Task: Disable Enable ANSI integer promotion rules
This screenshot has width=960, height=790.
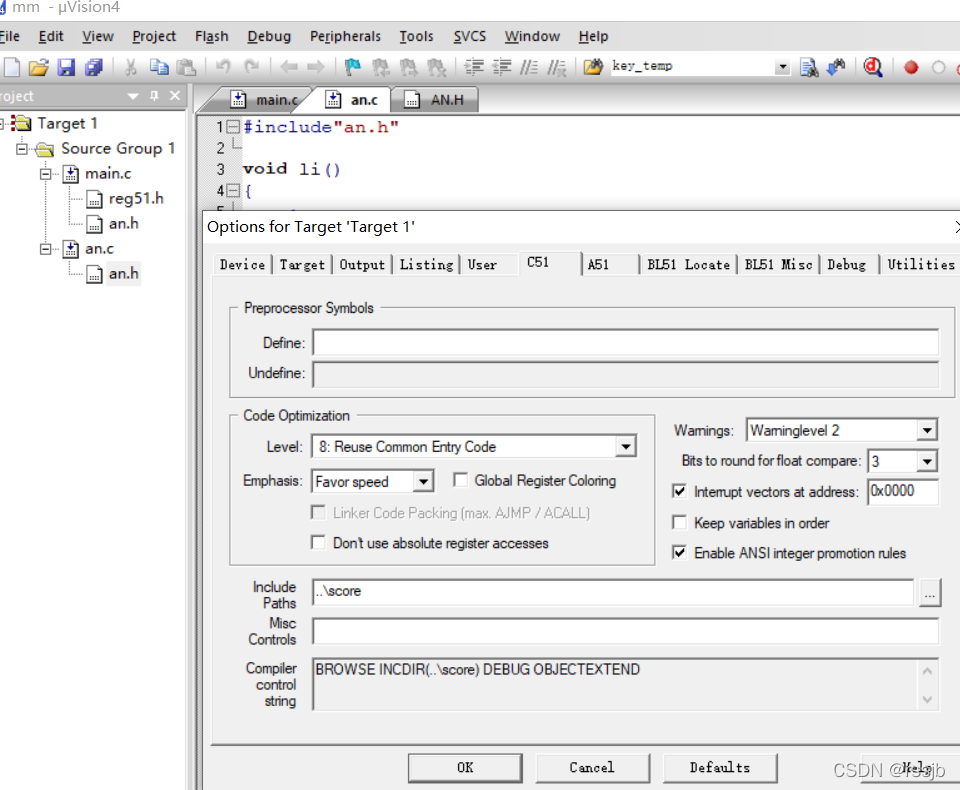Action: click(679, 552)
